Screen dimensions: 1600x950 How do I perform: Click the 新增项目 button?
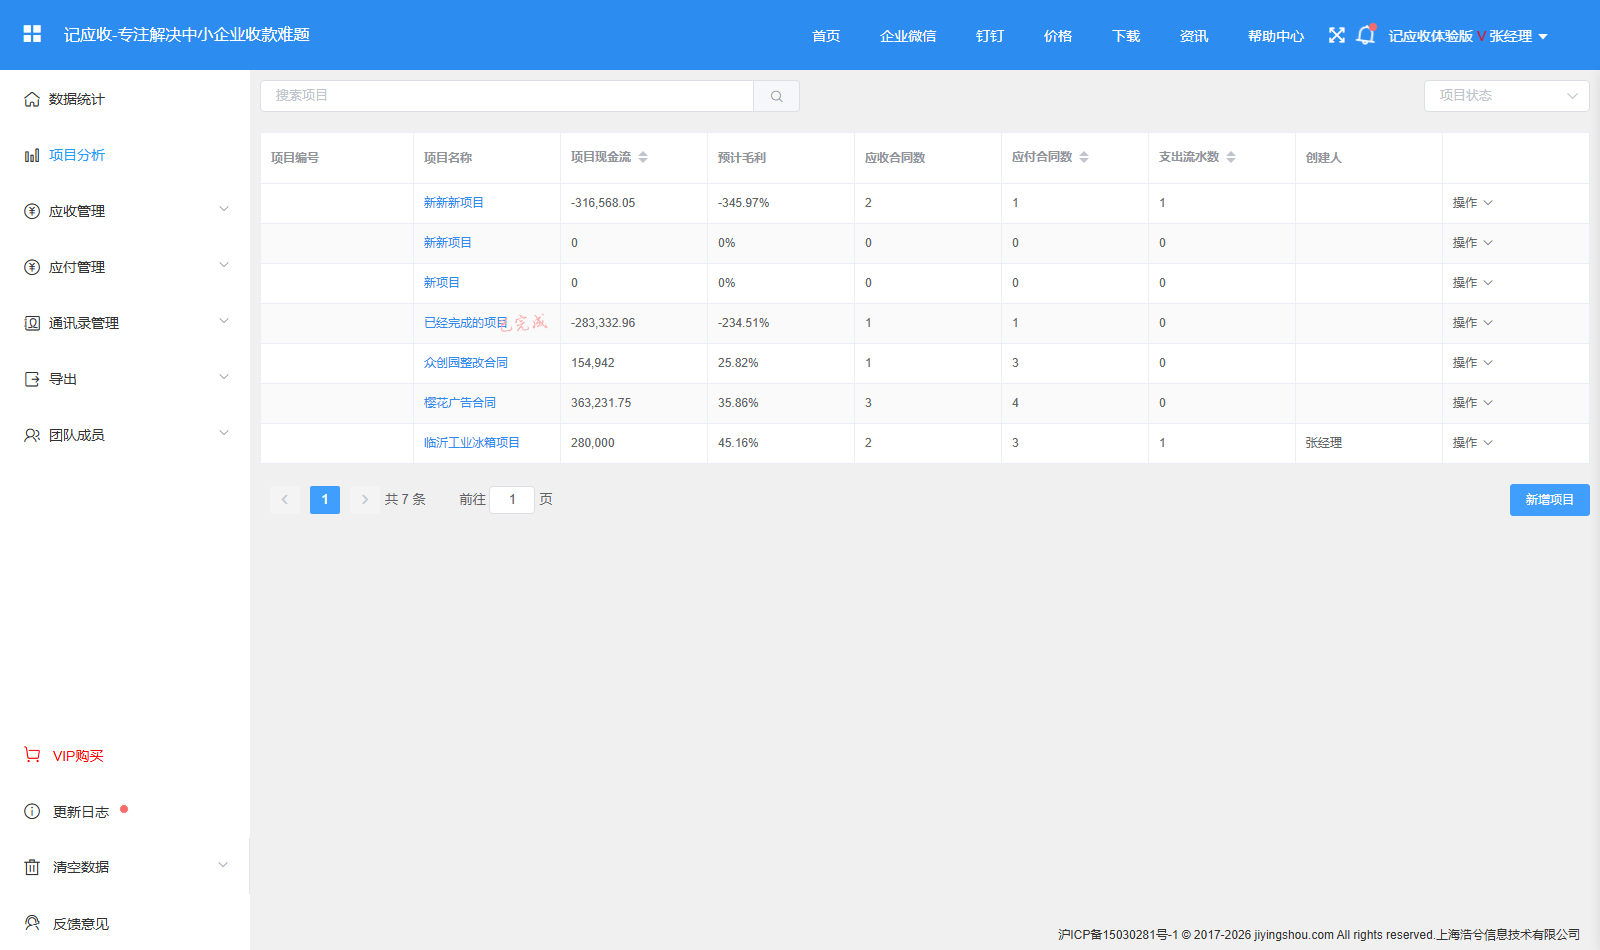(1549, 500)
